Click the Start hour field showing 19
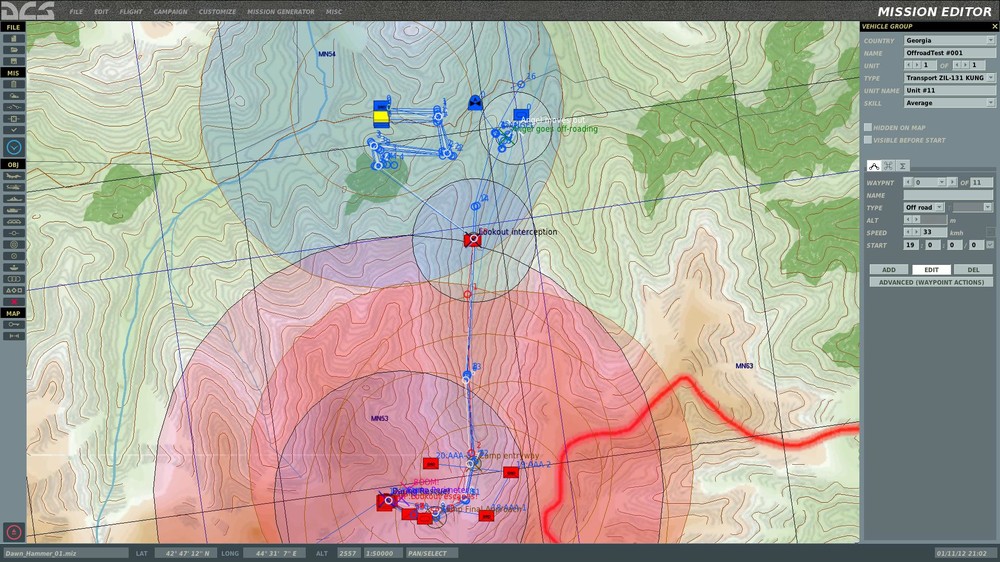Screen dimensions: 1000x562 tap(911, 245)
